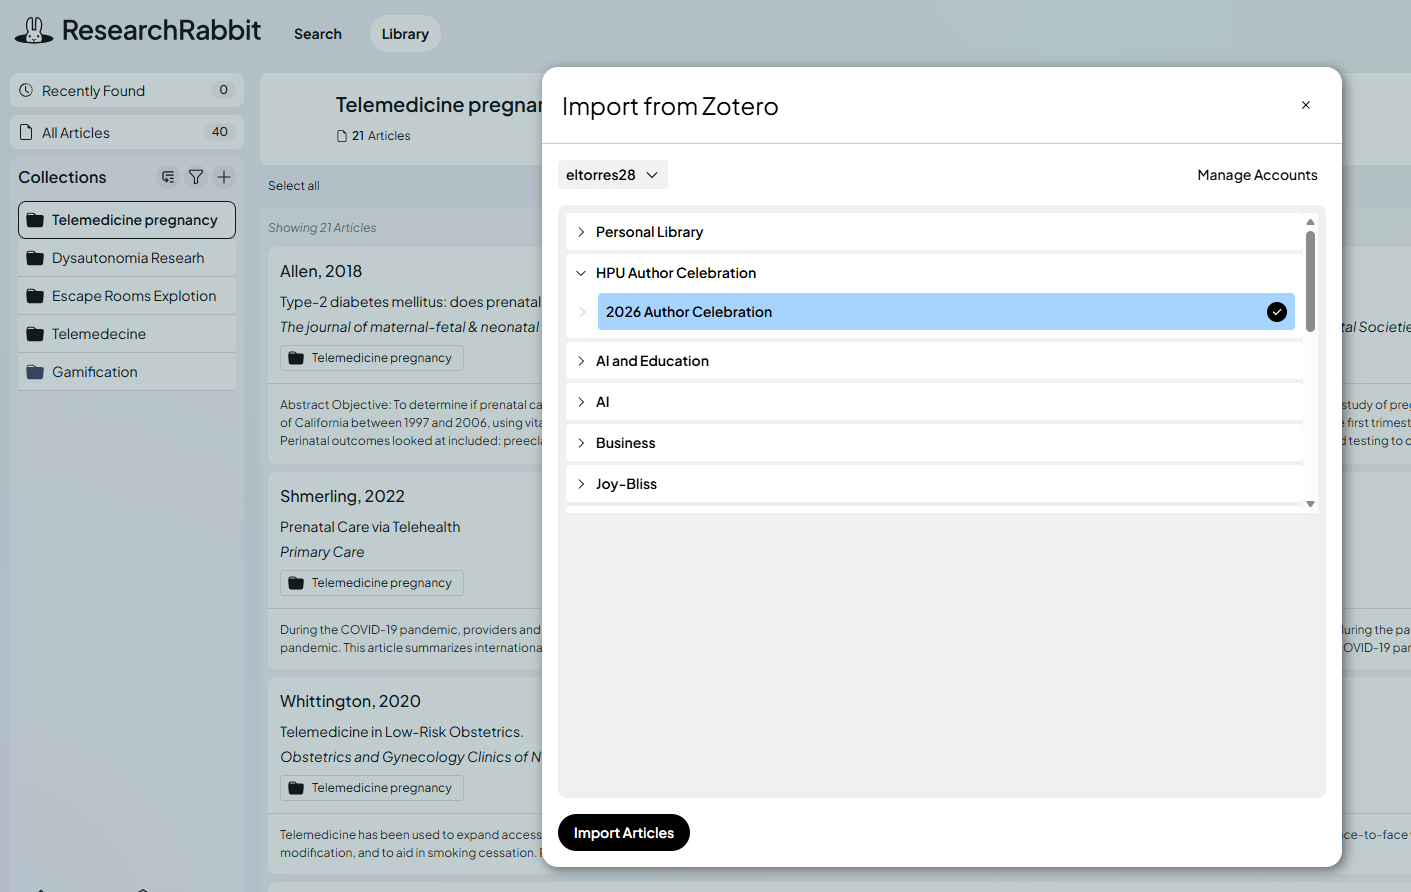The height and width of the screenshot is (892, 1411).
Task: Click the scrollbar down arrow in library list
Action: click(x=1310, y=504)
